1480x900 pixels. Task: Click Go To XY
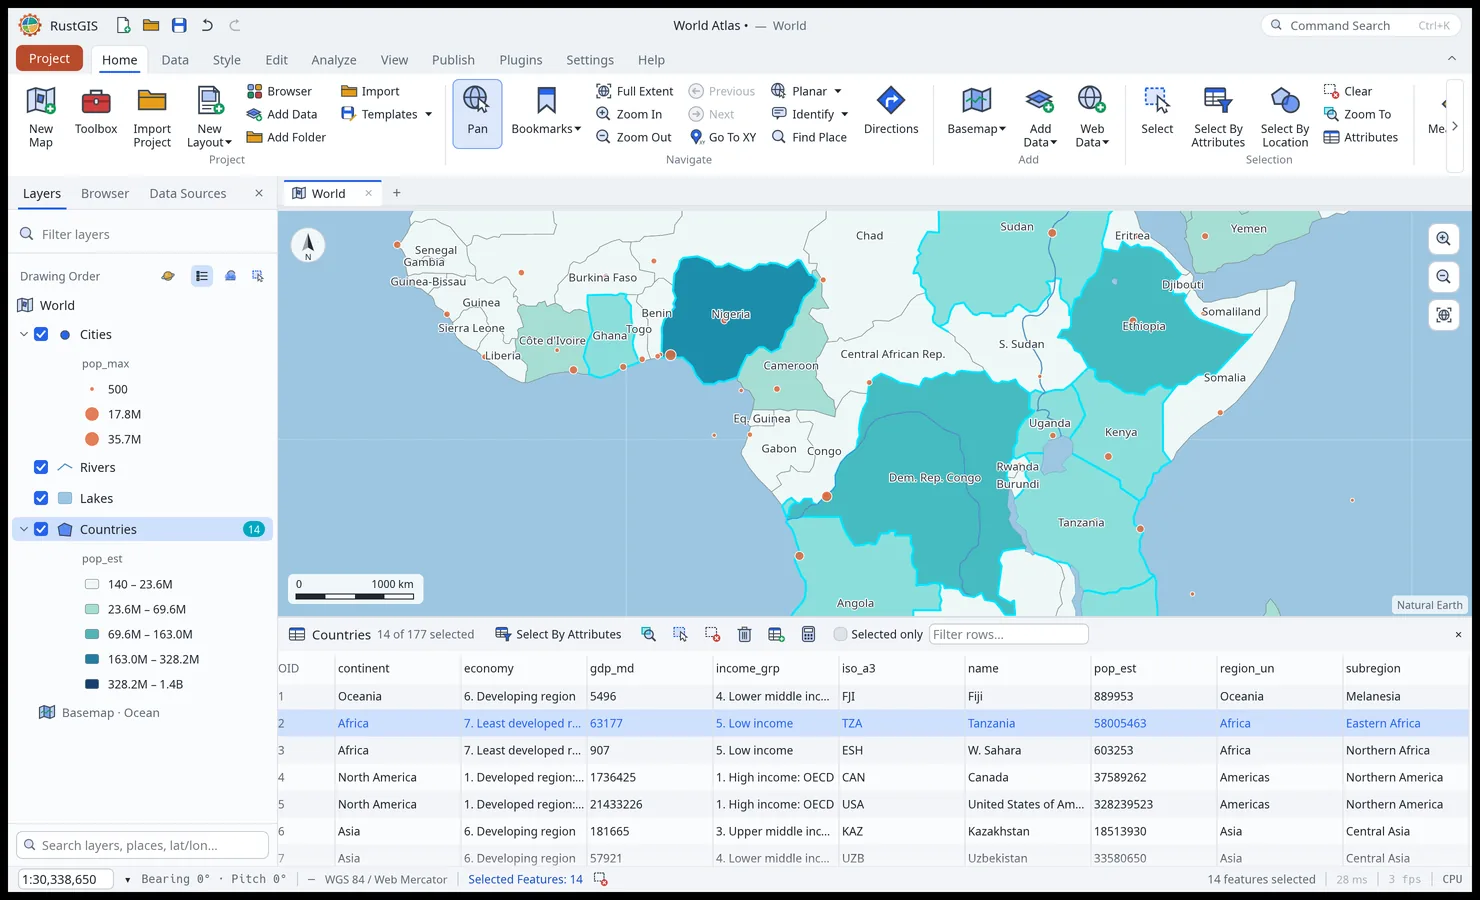pyautogui.click(x=722, y=137)
